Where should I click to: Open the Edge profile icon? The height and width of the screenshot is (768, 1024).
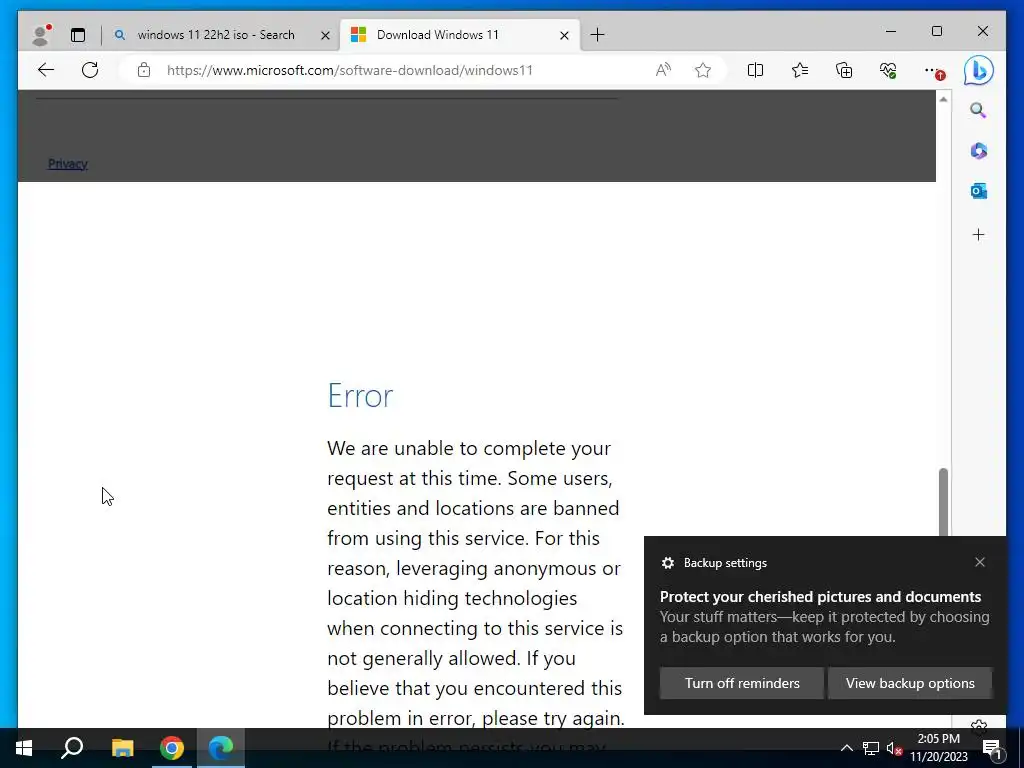tap(41, 35)
